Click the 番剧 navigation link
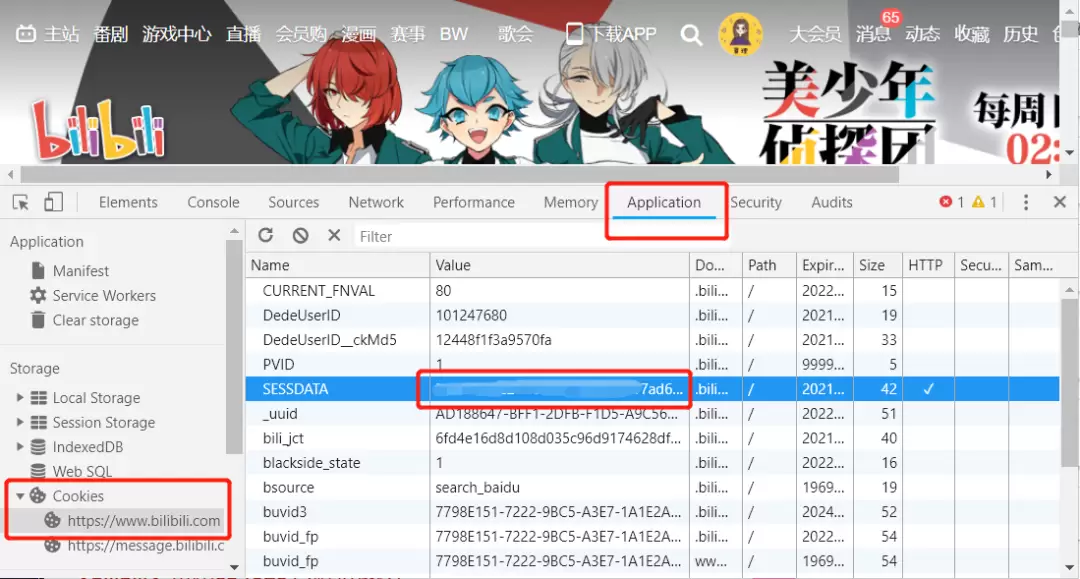This screenshot has height=579, width=1080. click(111, 34)
